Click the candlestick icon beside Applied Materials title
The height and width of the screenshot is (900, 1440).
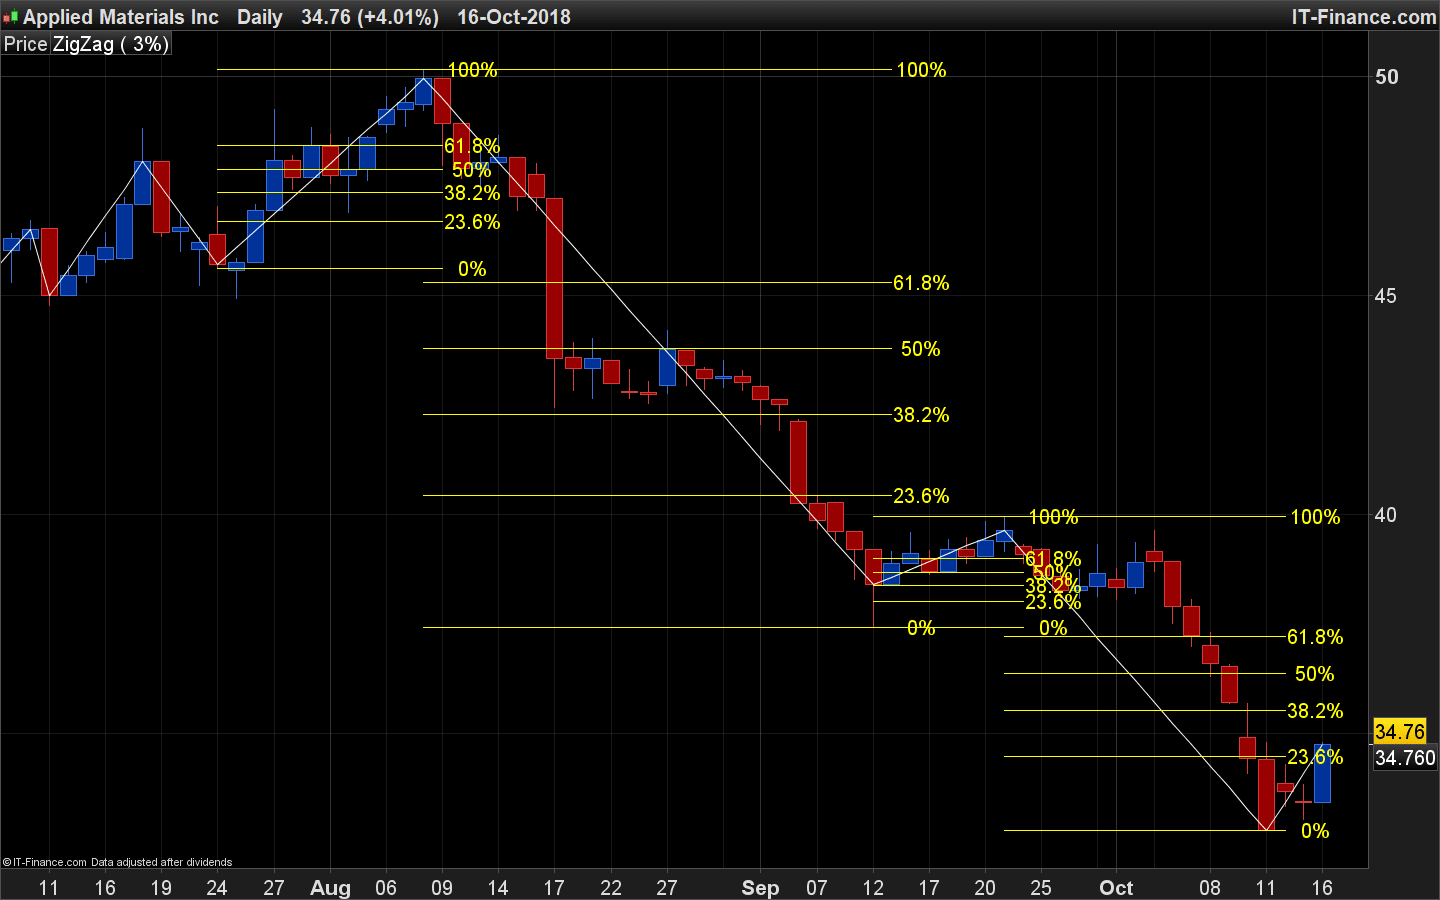click(11, 18)
